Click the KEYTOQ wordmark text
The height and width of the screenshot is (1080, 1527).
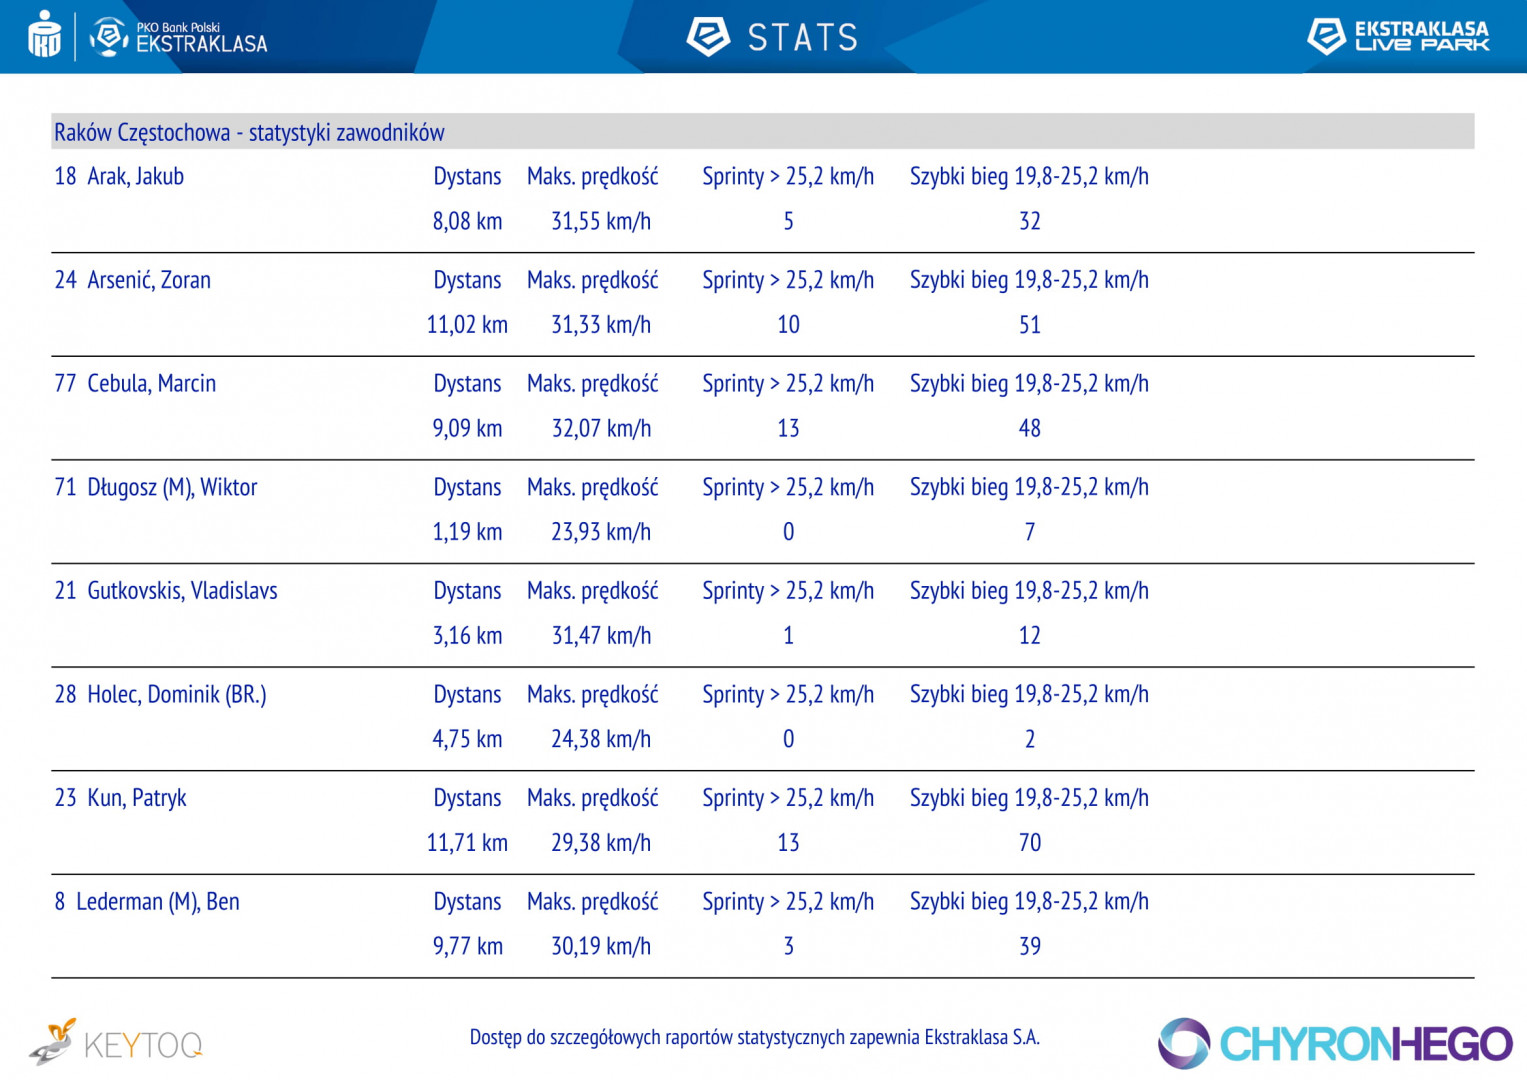coord(143,1046)
